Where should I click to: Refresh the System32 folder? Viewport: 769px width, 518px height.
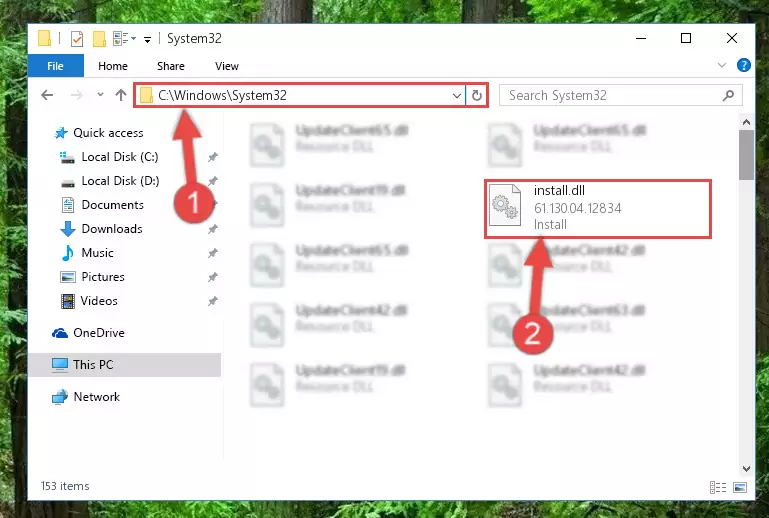coord(477,95)
